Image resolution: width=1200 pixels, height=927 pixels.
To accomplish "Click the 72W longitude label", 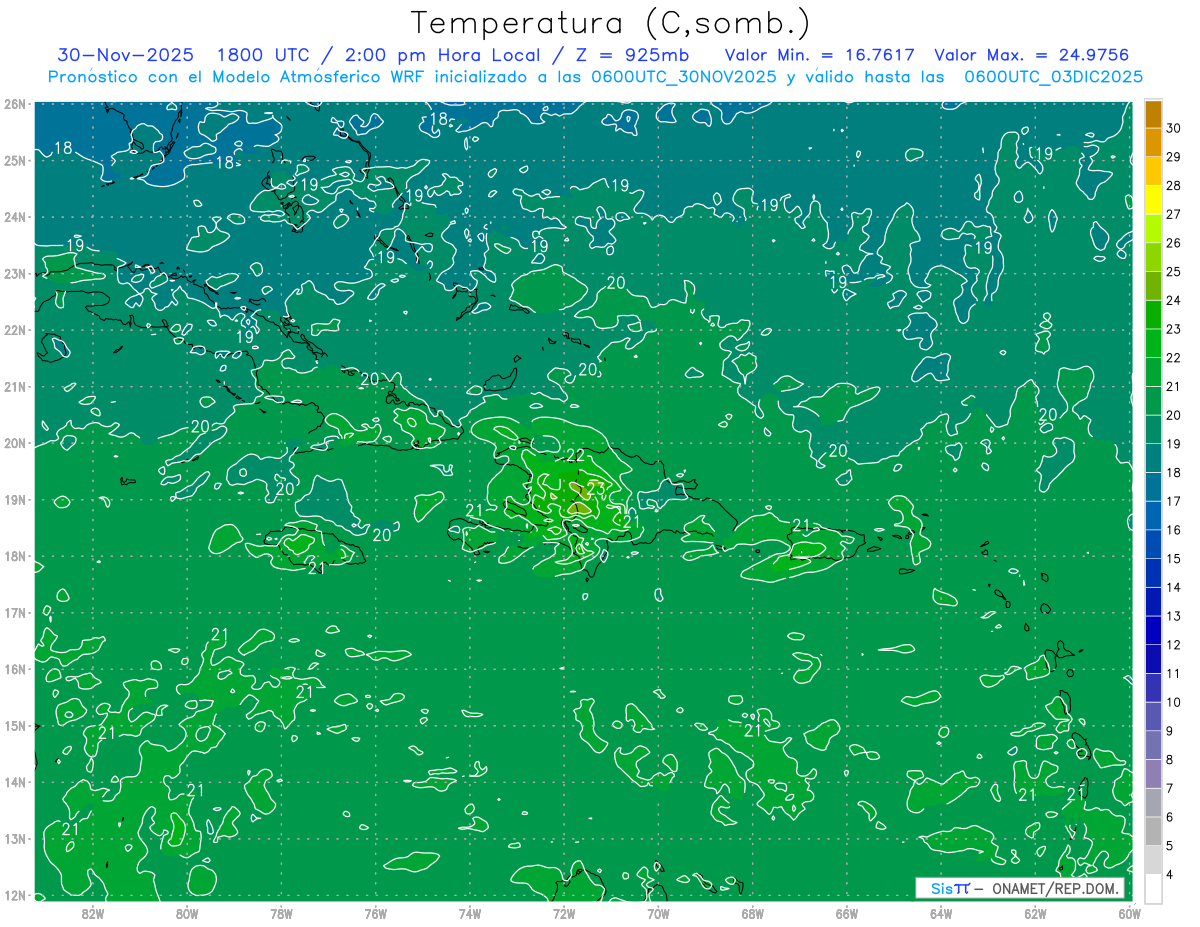I will pyautogui.click(x=564, y=912).
